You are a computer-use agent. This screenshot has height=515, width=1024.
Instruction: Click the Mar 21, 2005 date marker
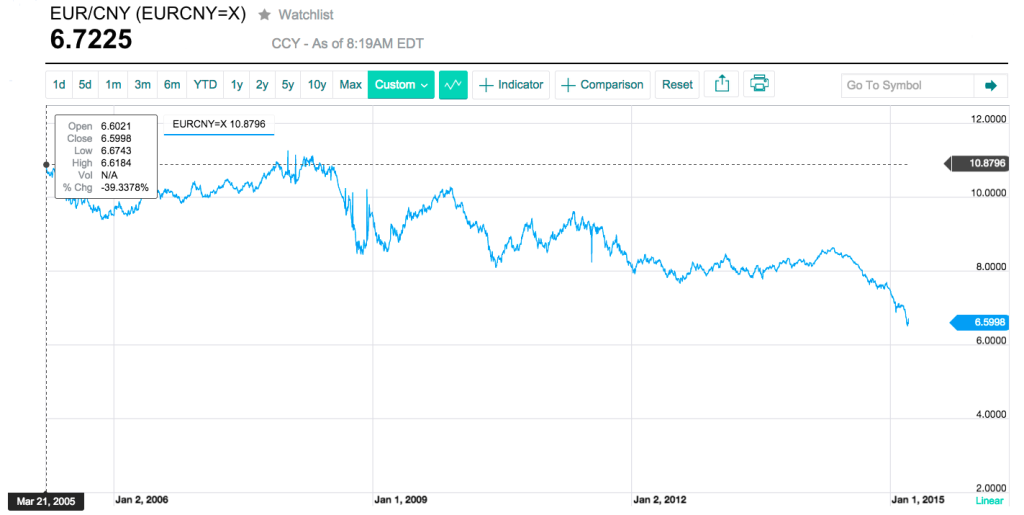click(x=46, y=501)
